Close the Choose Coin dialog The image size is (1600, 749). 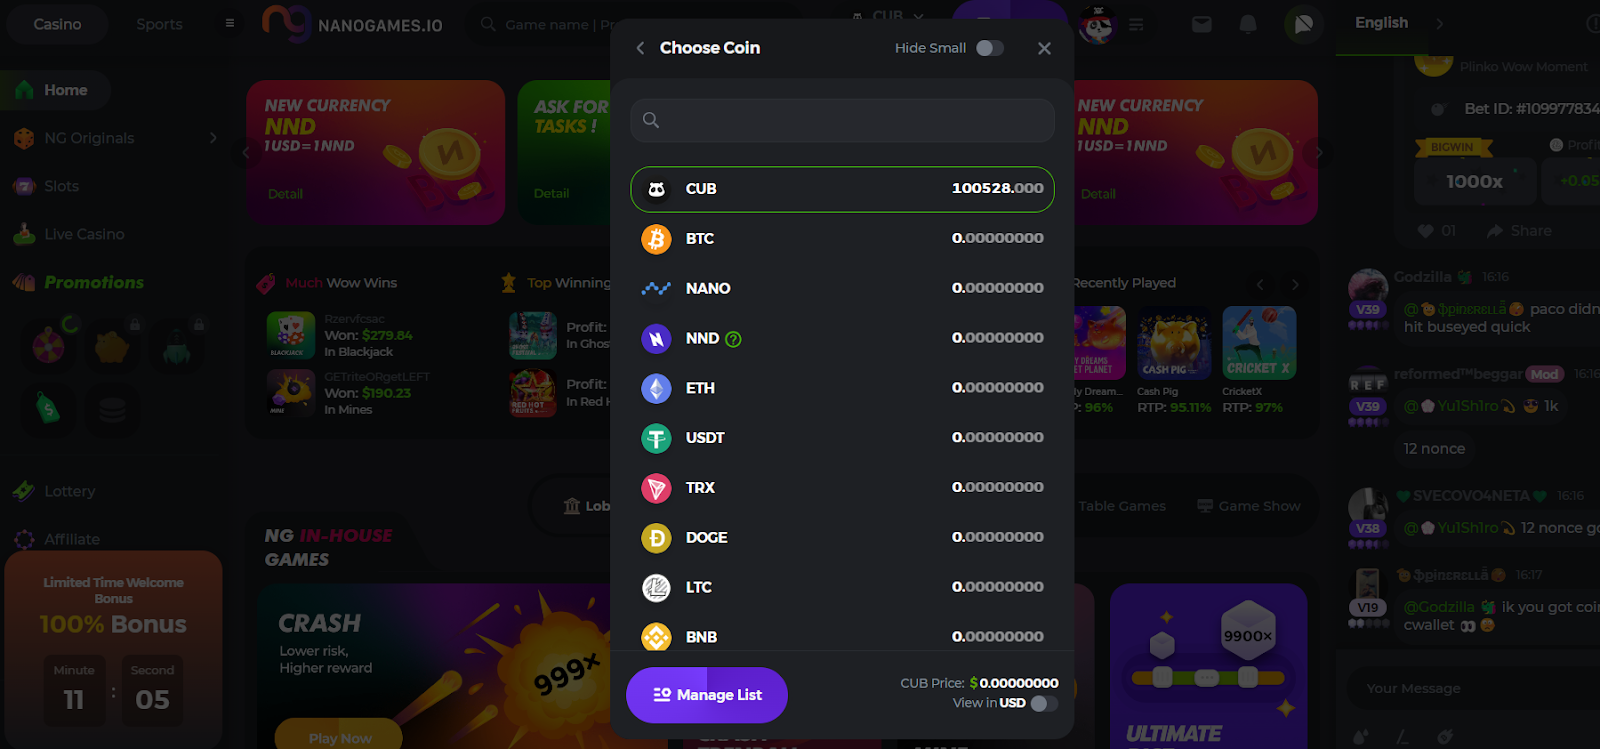[x=1044, y=48]
